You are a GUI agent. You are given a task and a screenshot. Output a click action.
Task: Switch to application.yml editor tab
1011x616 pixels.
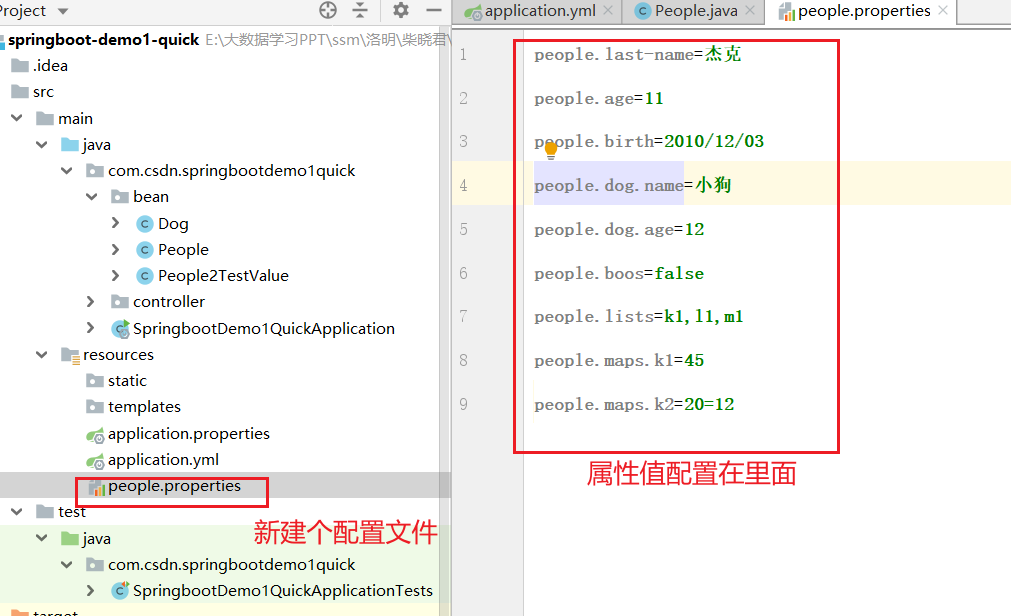pyautogui.click(x=539, y=11)
